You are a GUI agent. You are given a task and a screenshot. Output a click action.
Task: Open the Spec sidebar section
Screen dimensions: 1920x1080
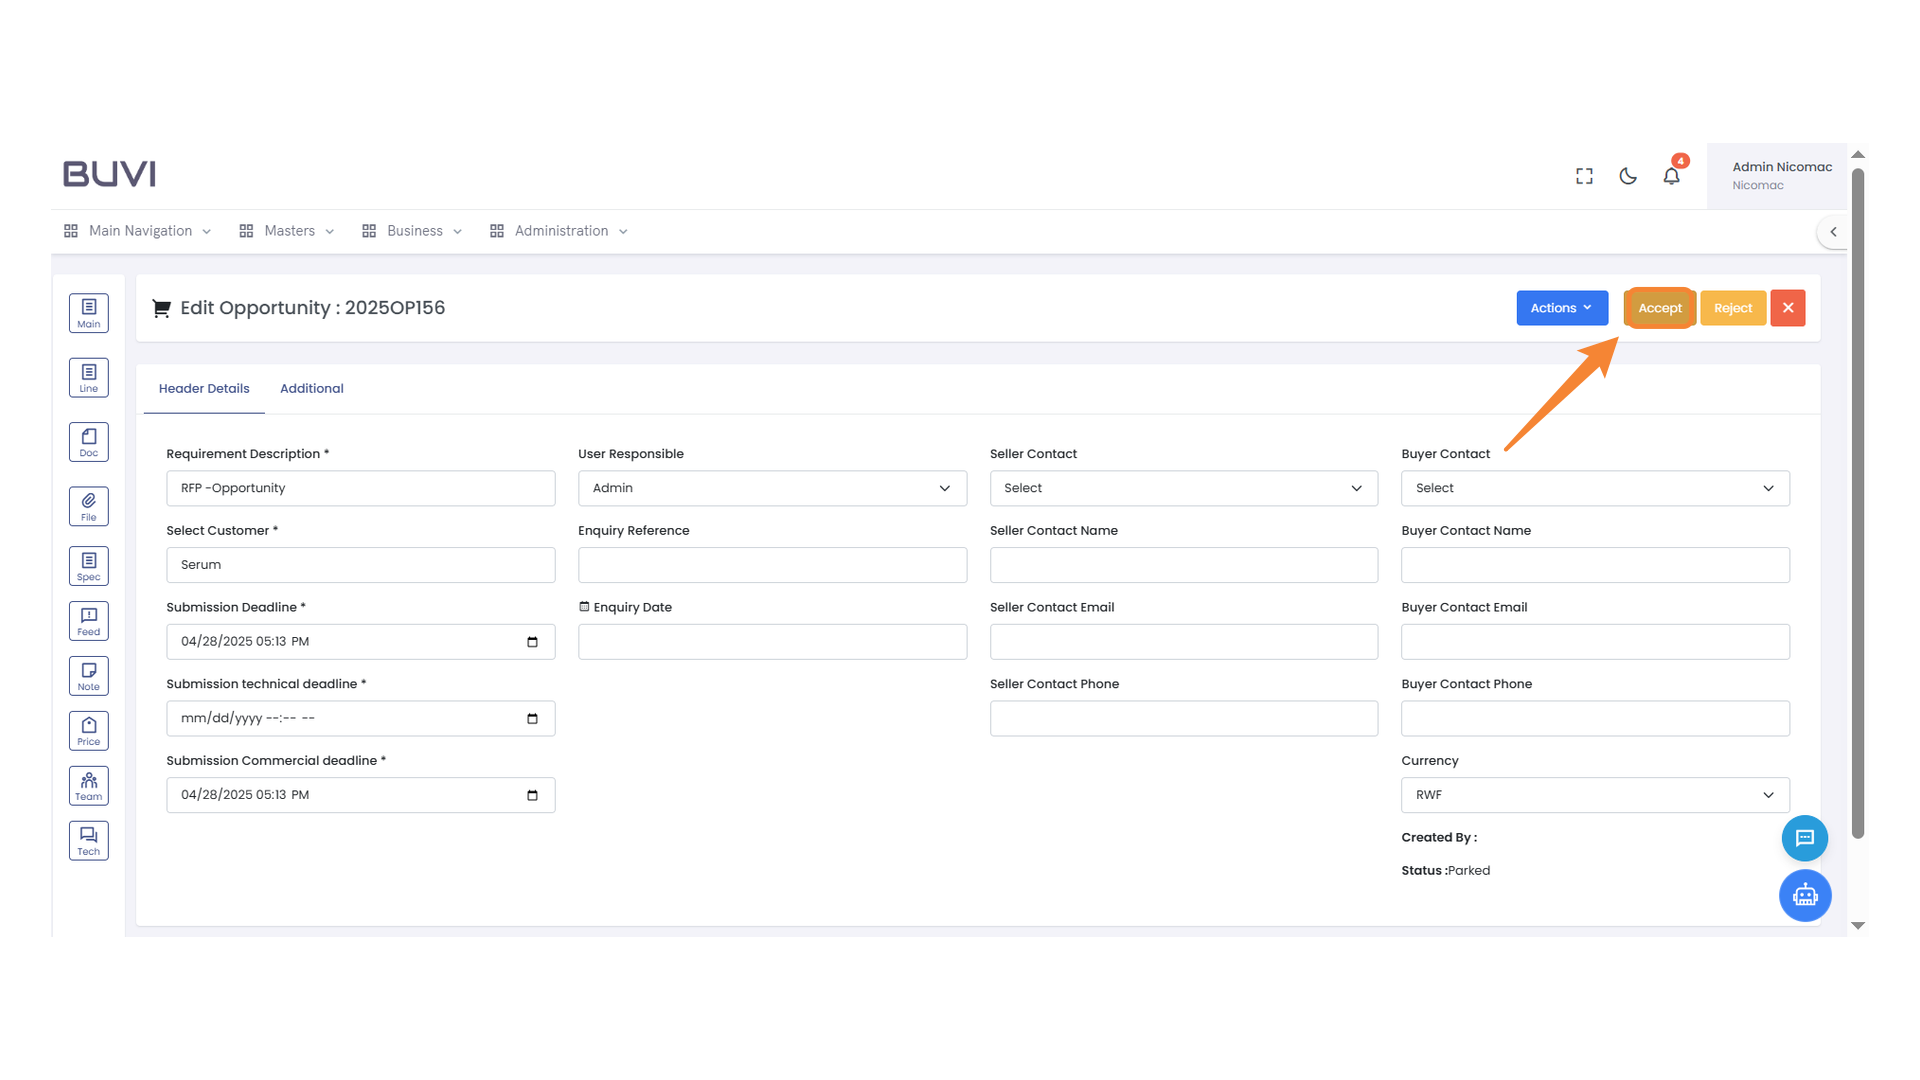88,566
